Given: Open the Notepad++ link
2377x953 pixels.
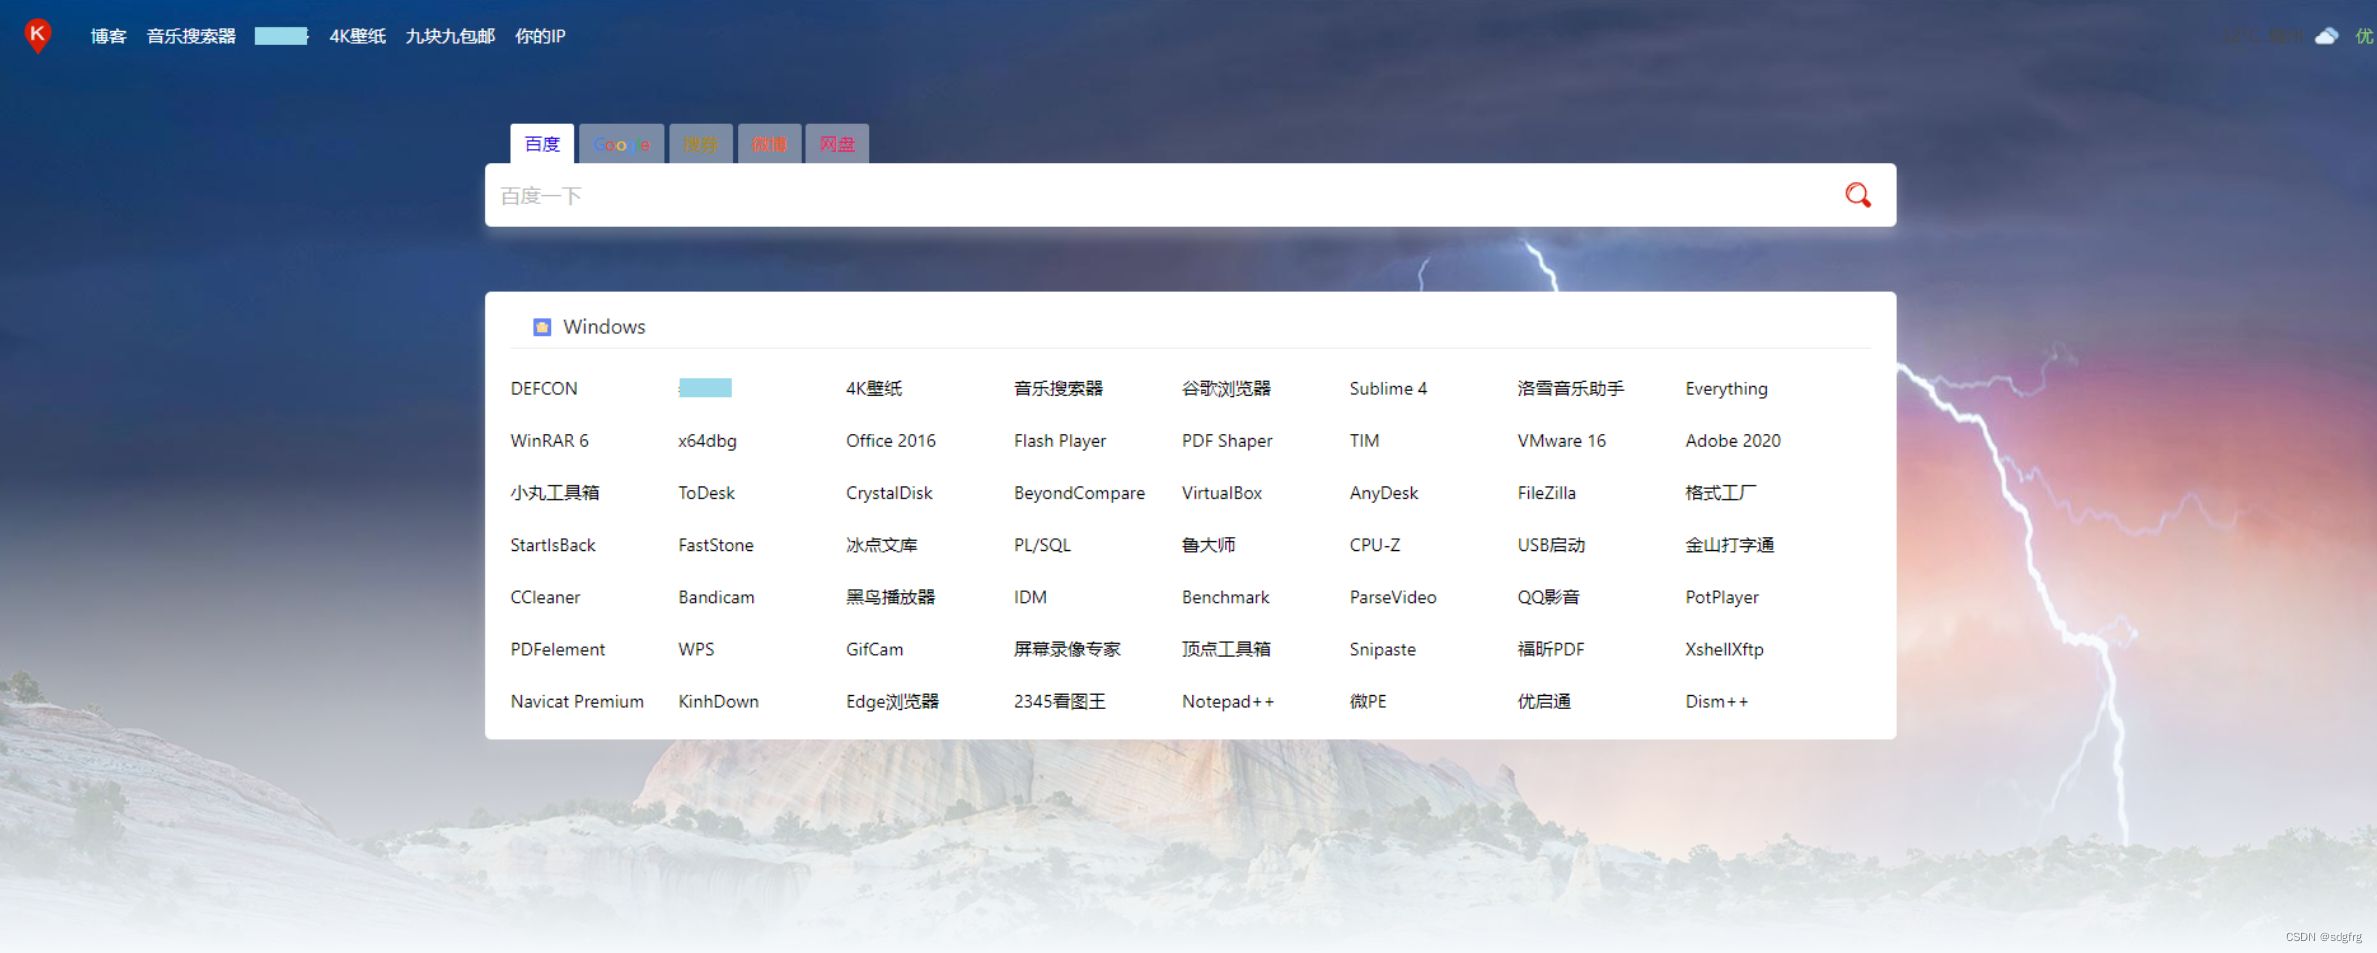Looking at the screenshot, I should 1227,702.
